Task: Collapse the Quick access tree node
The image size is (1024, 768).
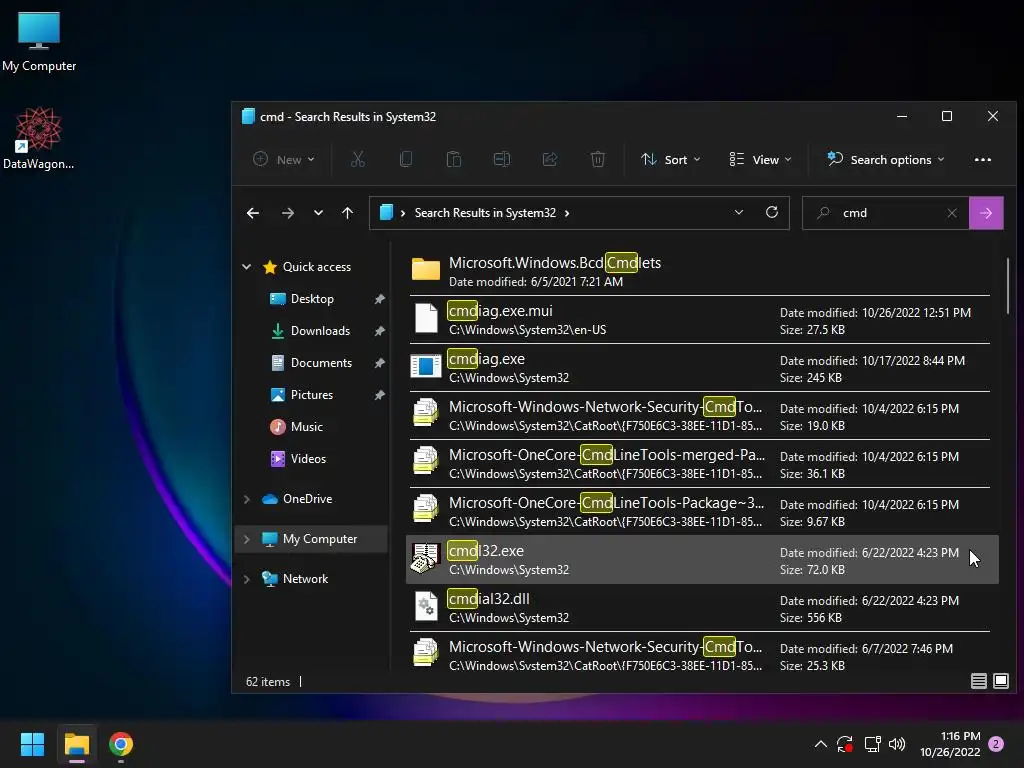Action: [247, 266]
